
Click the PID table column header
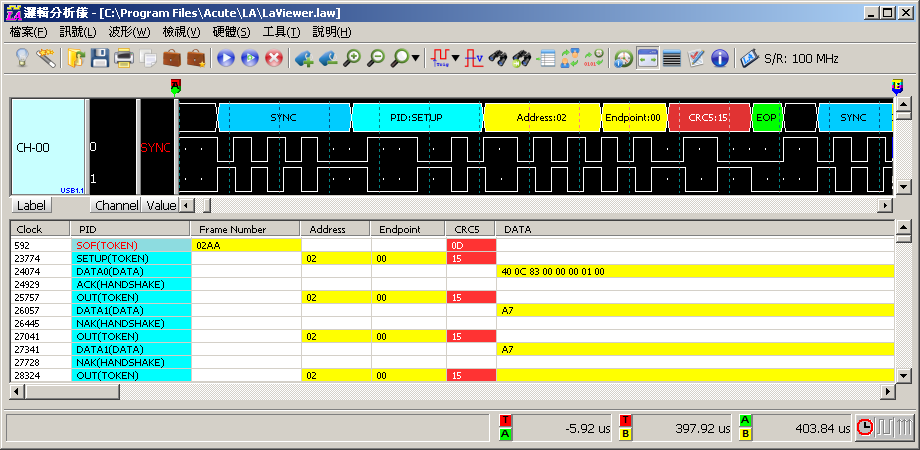point(130,229)
